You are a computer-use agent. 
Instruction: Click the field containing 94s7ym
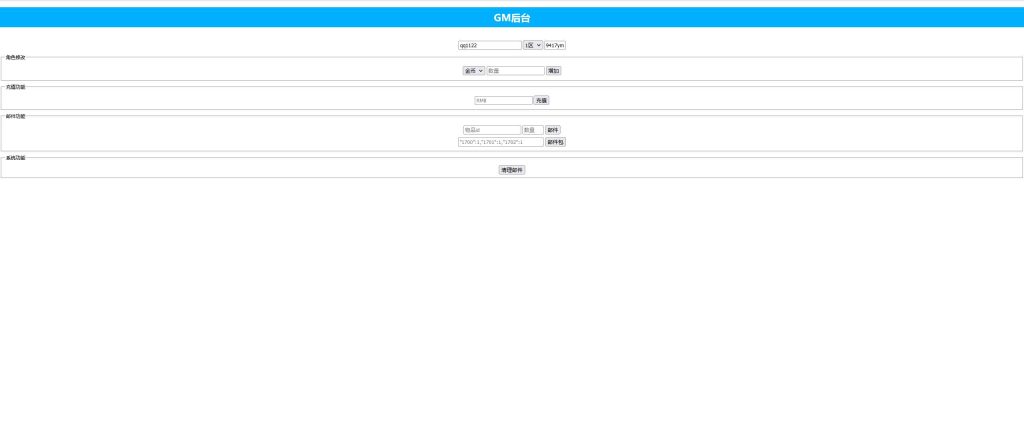tap(555, 45)
